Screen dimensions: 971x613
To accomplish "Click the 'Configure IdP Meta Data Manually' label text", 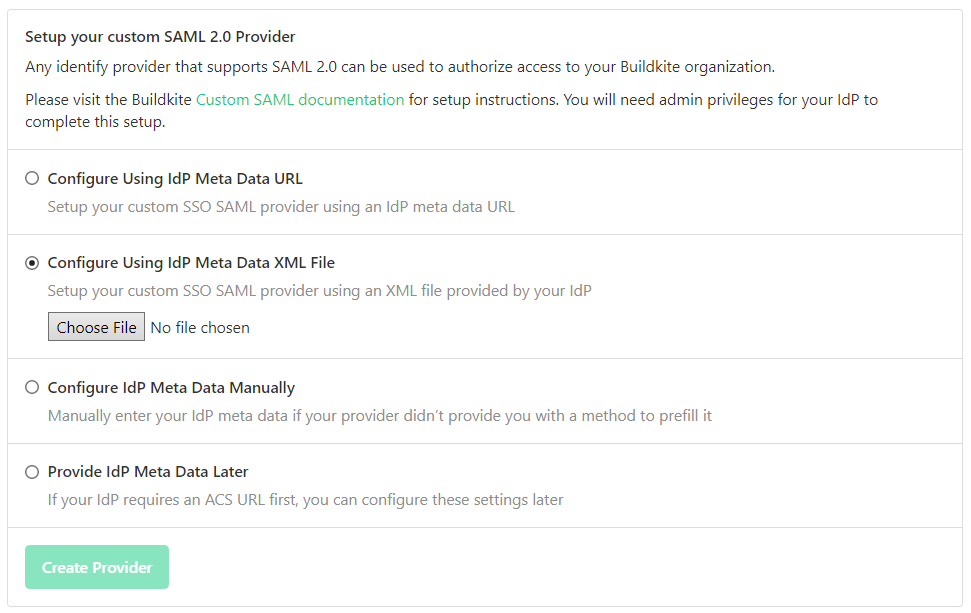I will [171, 387].
